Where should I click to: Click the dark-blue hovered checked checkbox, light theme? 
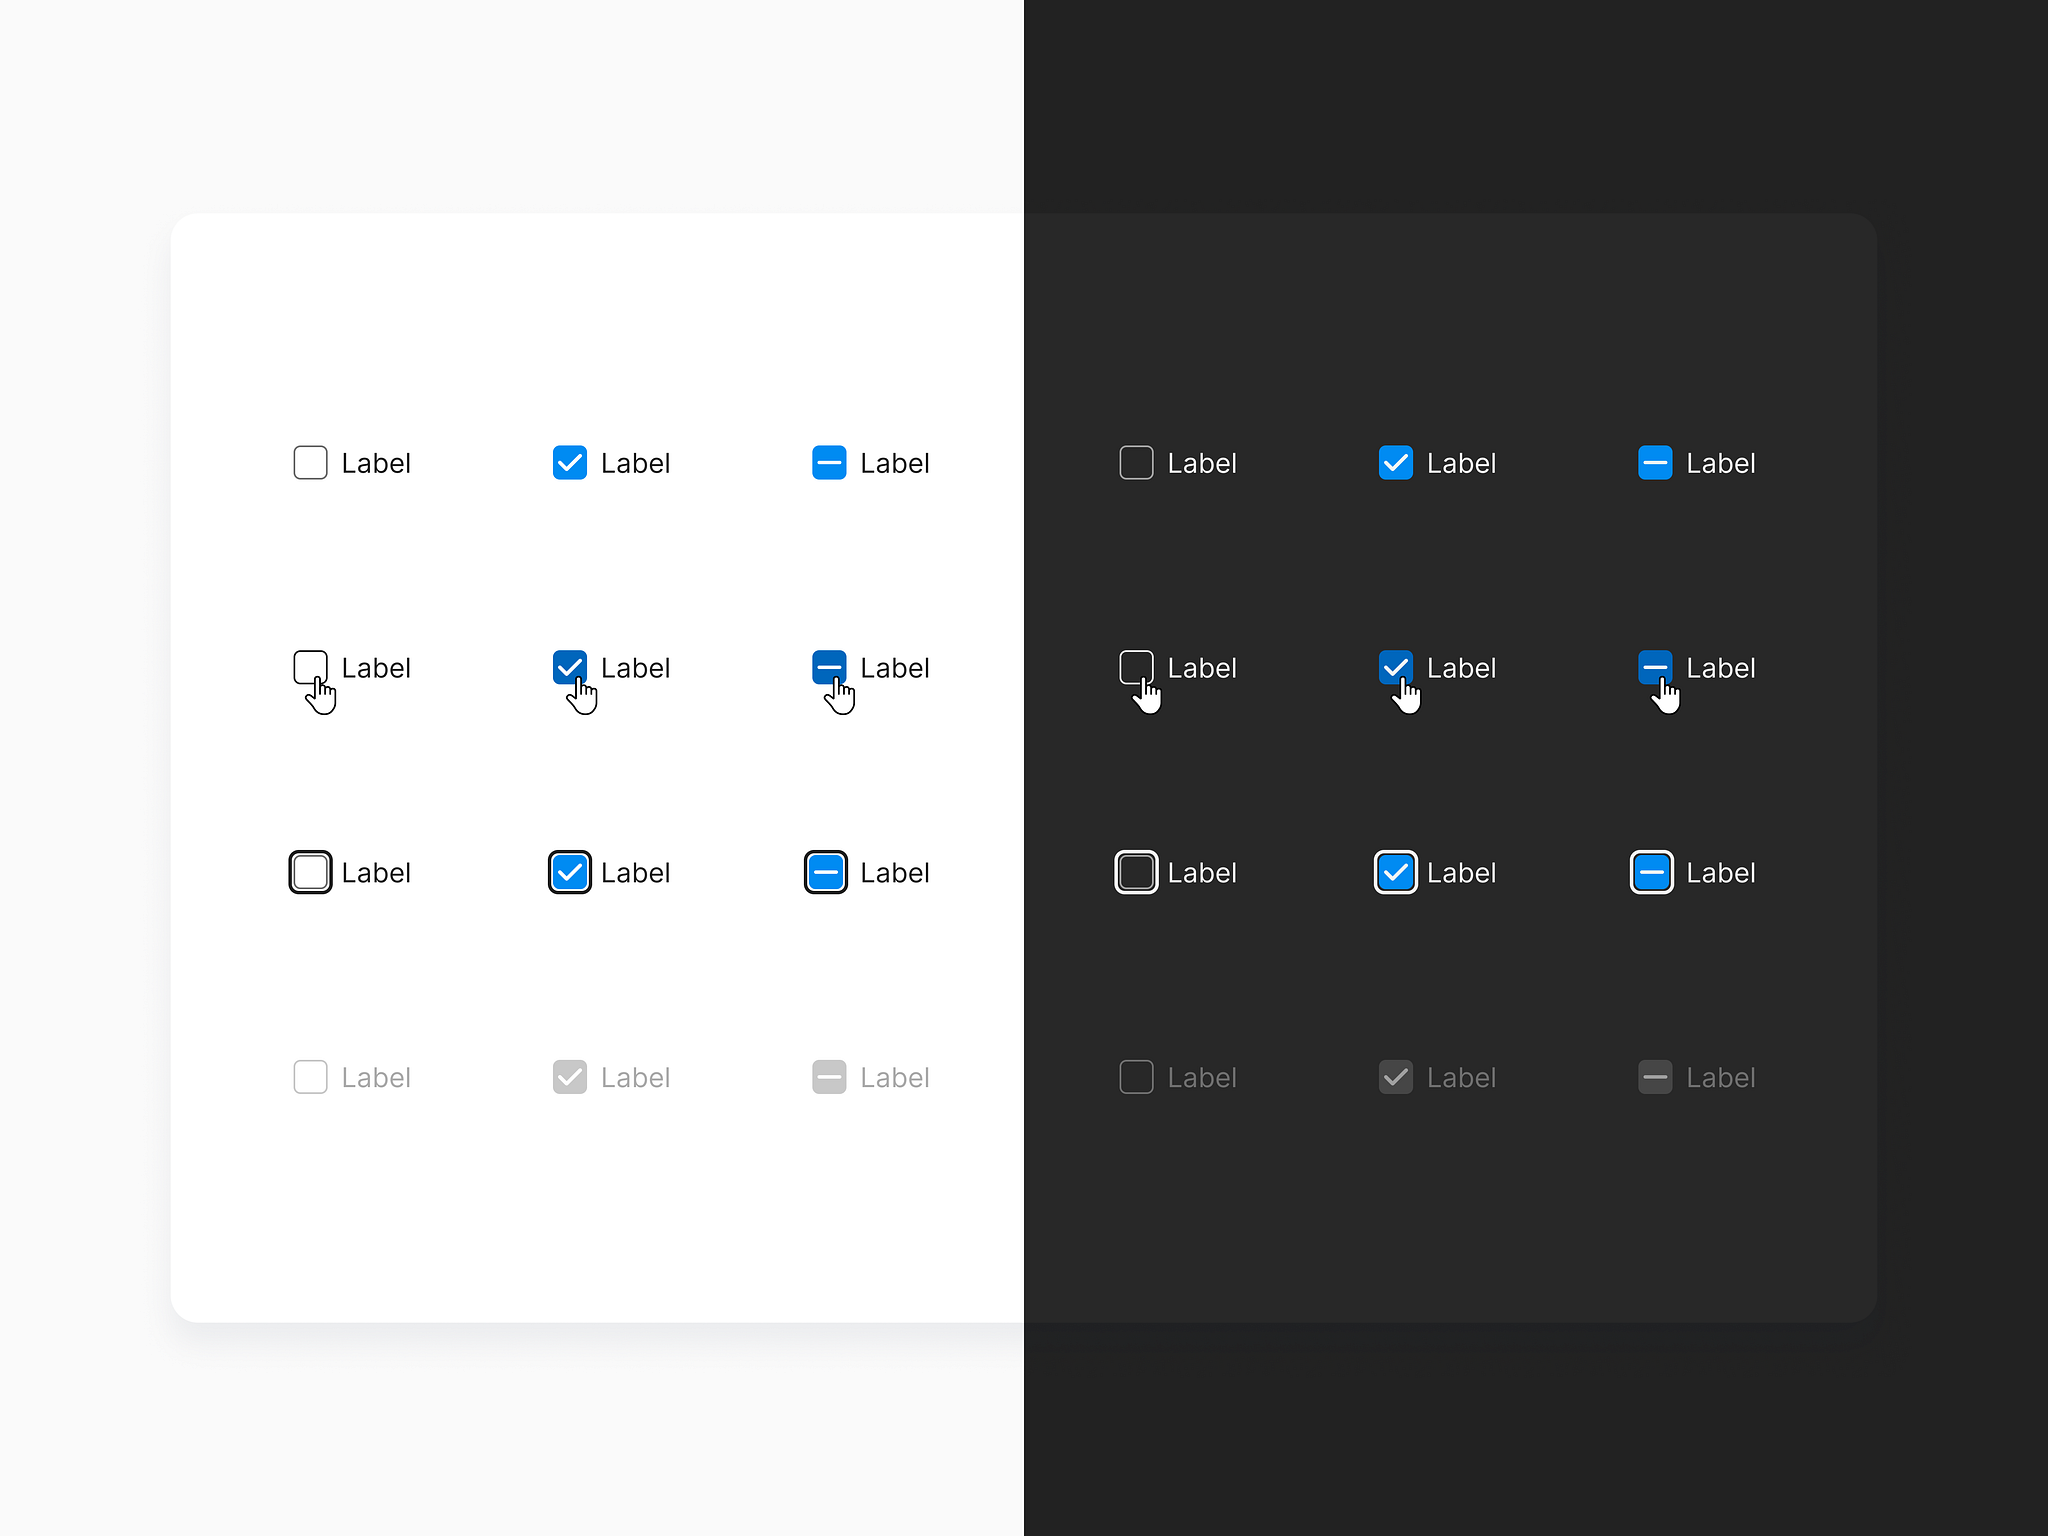(x=570, y=668)
